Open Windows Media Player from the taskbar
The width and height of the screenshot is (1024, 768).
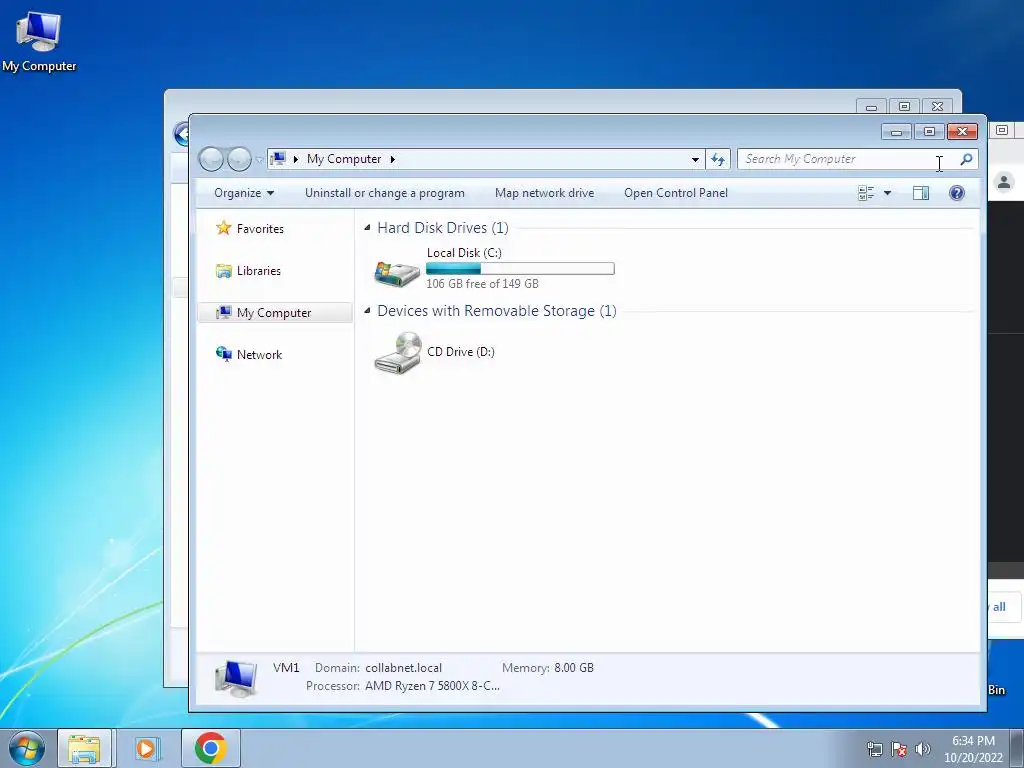(x=147, y=748)
